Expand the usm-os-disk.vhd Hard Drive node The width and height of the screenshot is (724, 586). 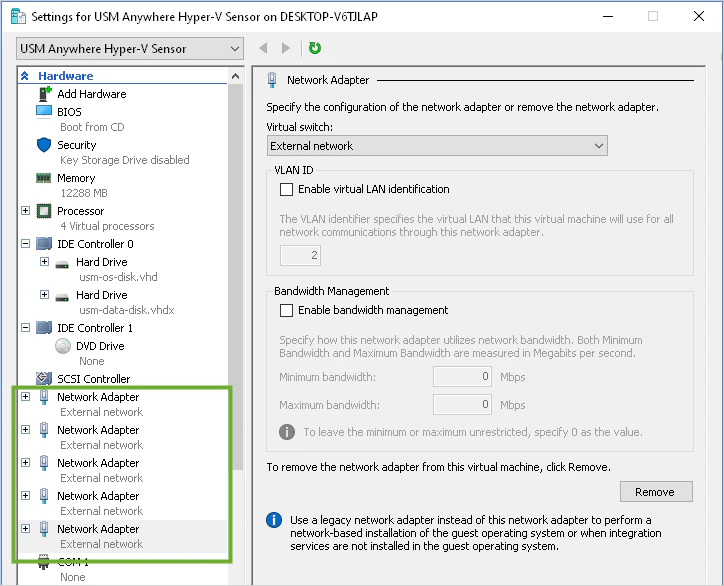pyautogui.click(x=44, y=261)
